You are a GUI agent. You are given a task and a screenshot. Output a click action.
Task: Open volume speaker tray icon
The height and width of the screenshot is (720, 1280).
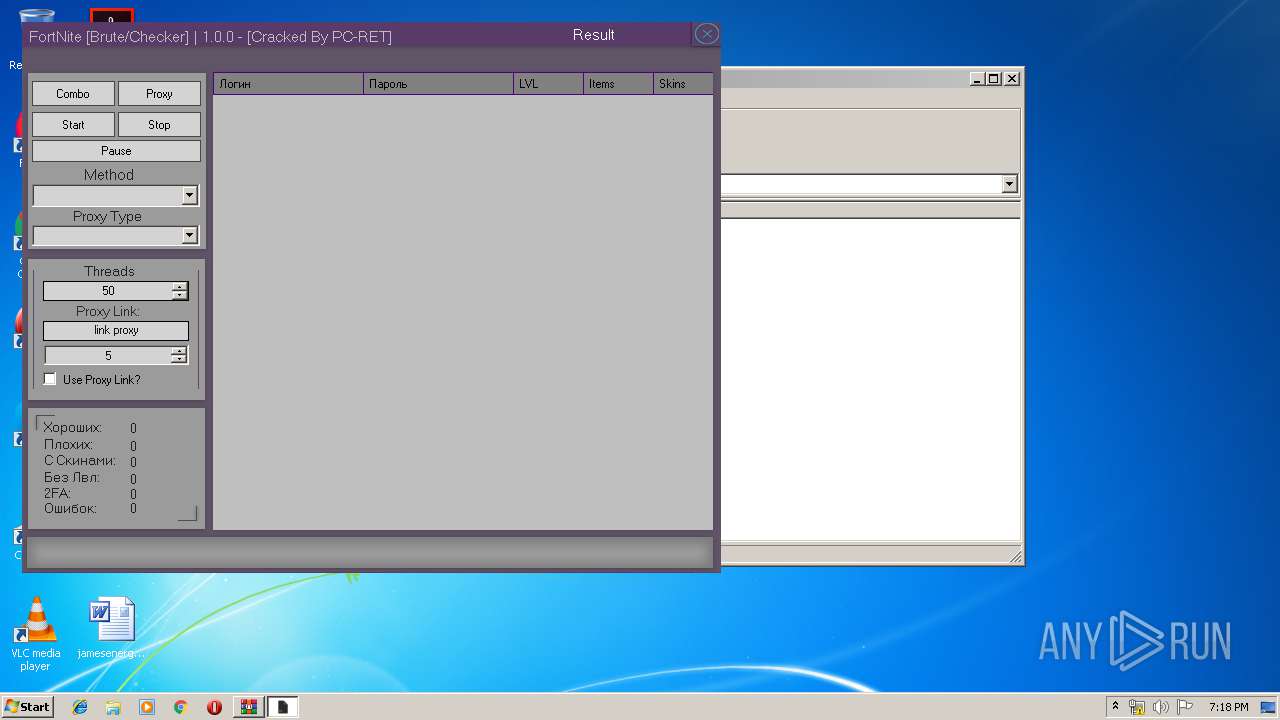click(x=1161, y=707)
